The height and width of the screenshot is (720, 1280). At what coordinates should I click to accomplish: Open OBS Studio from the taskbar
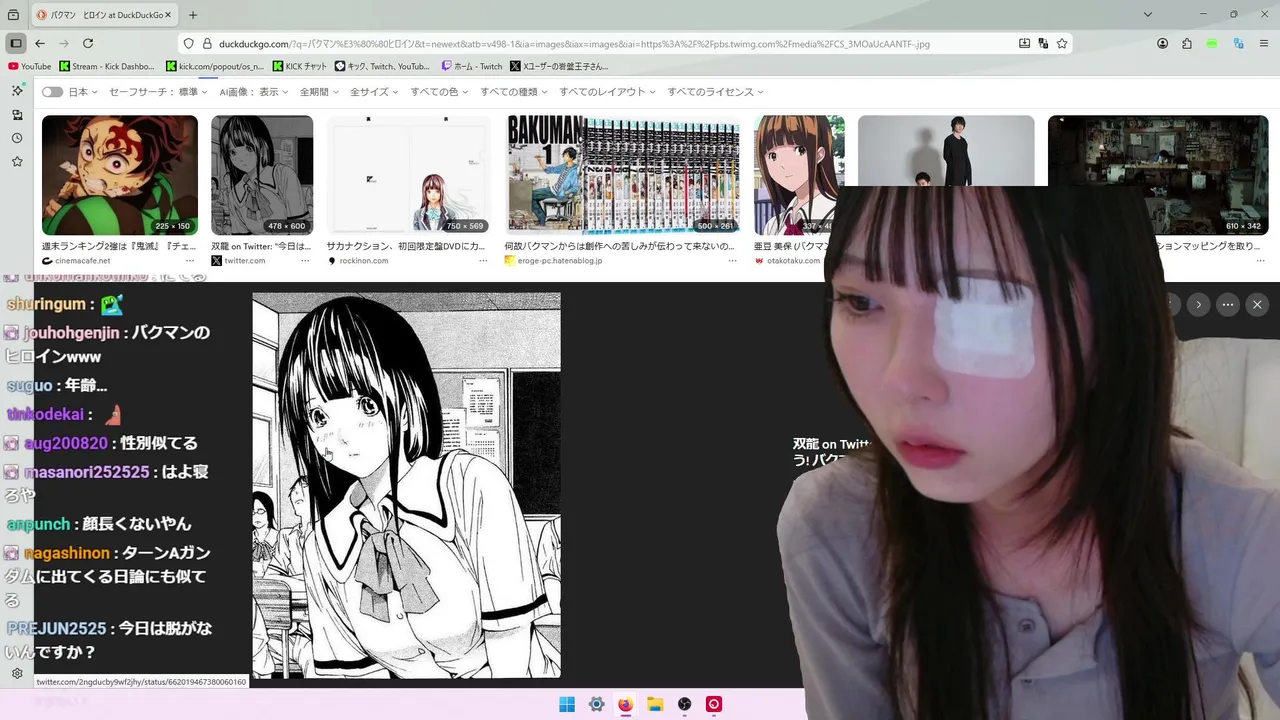click(685, 704)
